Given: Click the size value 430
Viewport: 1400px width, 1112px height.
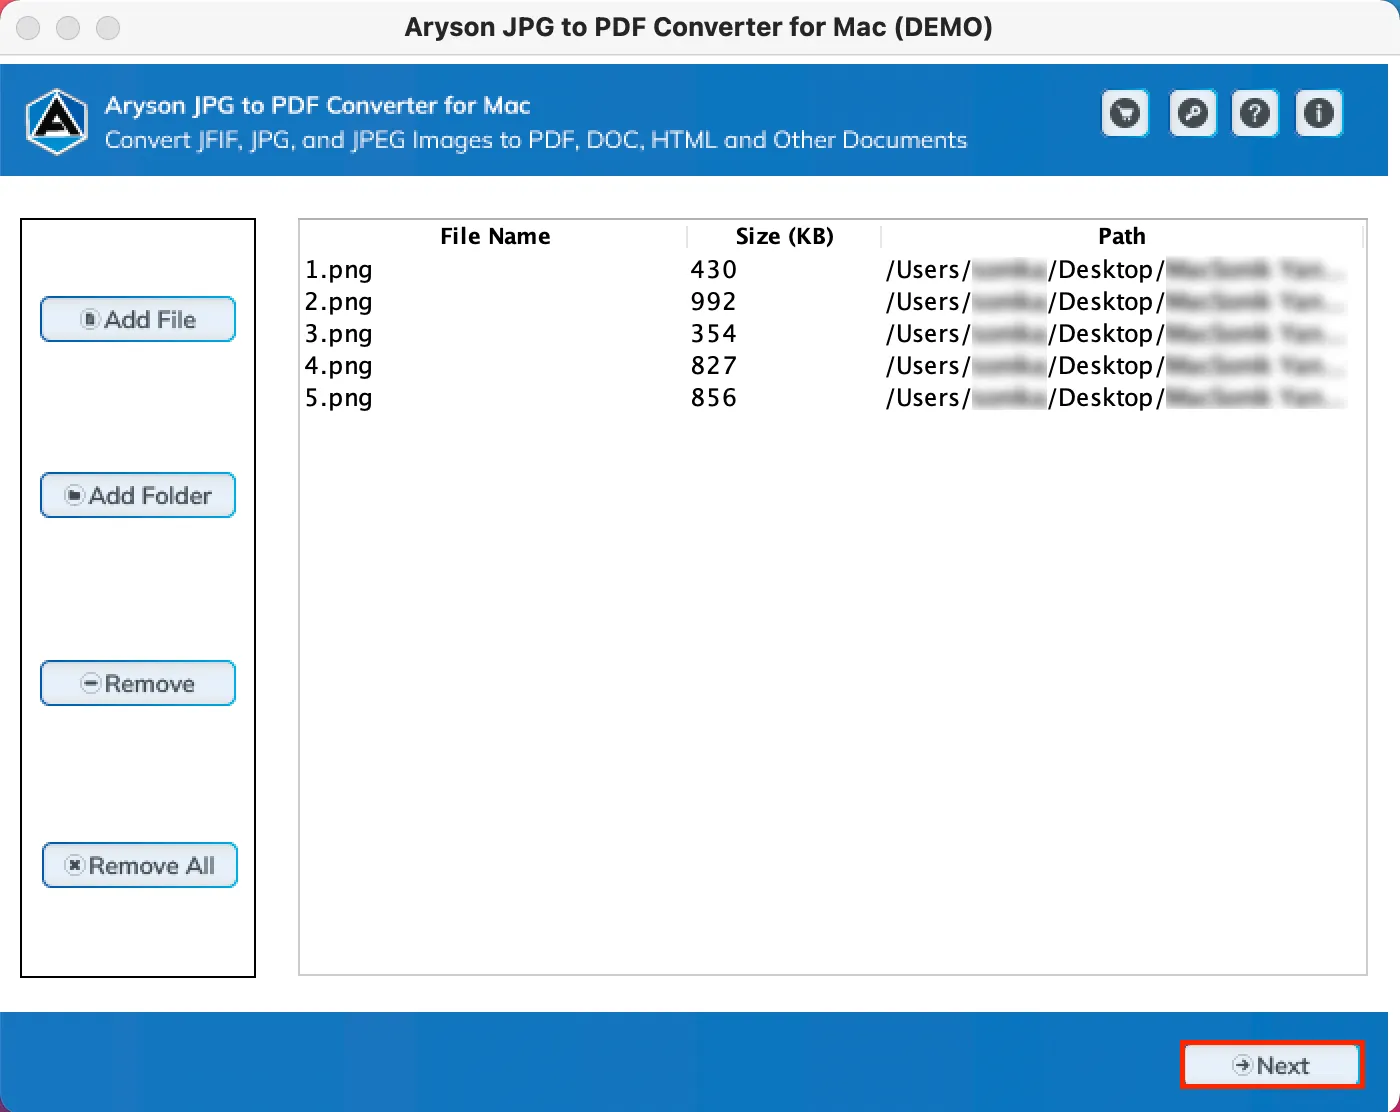Looking at the screenshot, I should (714, 270).
